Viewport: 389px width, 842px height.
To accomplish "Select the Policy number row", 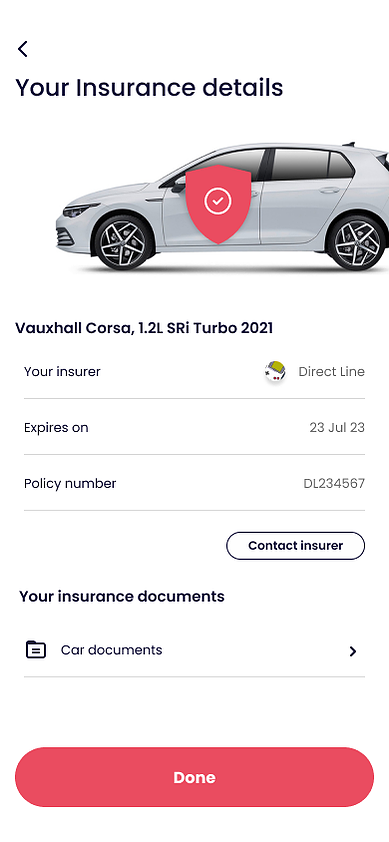I will (x=194, y=483).
